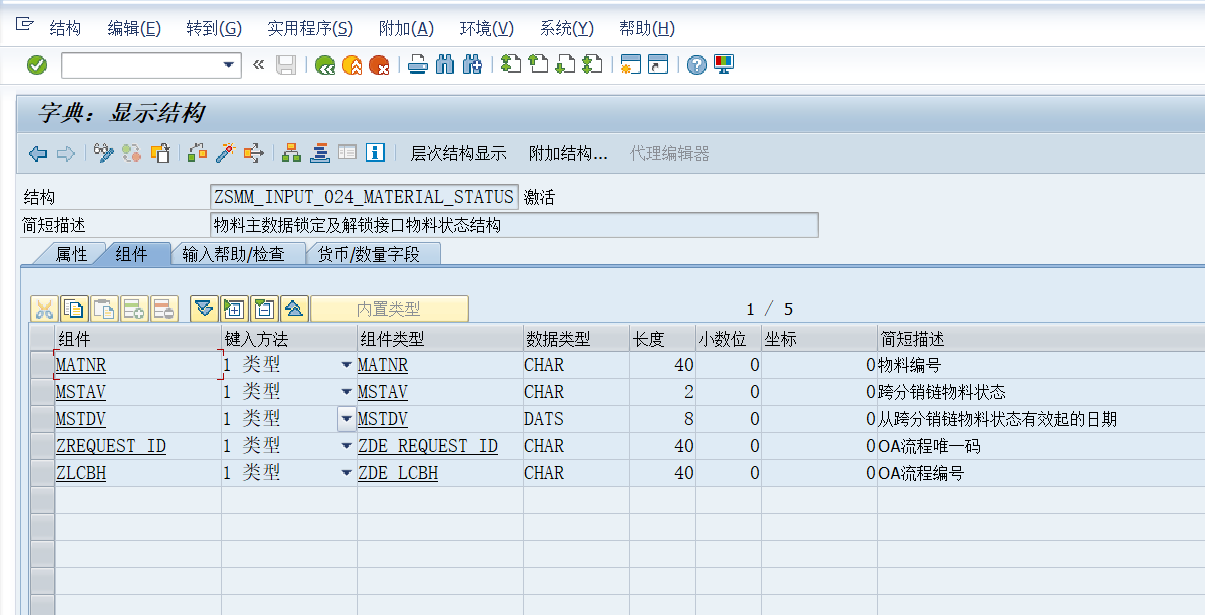Go to the first page icon
The image size is (1205, 615).
(x=511, y=65)
